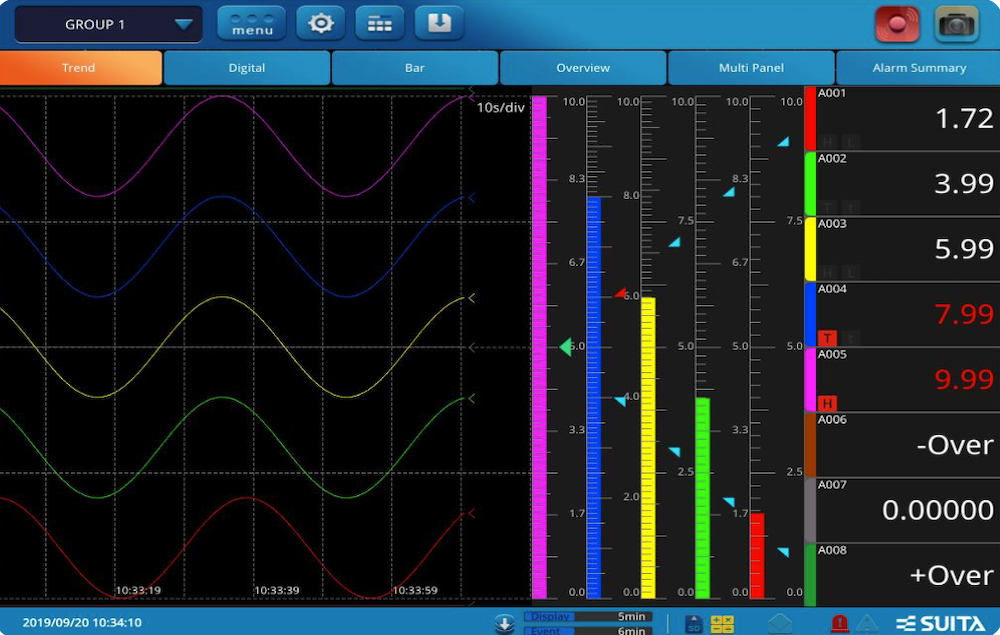Click the A003 yellow color swatch
The image size is (1000, 635).
point(811,249)
